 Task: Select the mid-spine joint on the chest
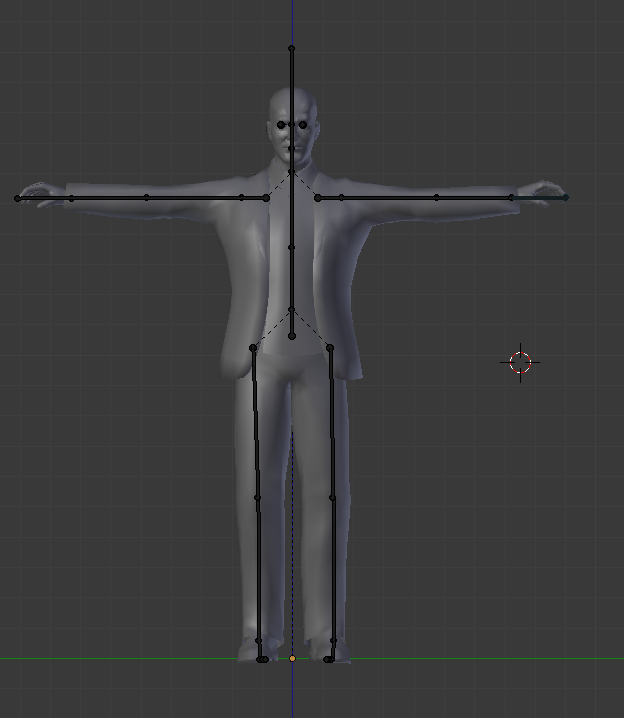(291, 247)
